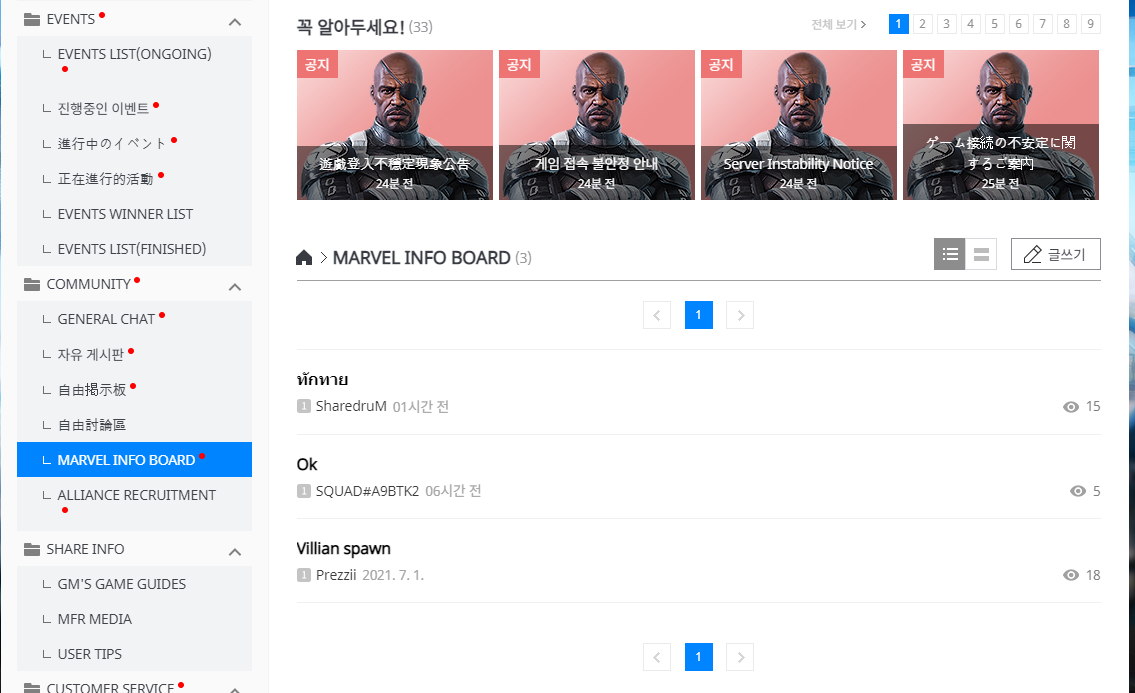Image resolution: width=1135 pixels, height=693 pixels.
Task: Click views eye icon on Villian spawn post
Action: 1071,575
